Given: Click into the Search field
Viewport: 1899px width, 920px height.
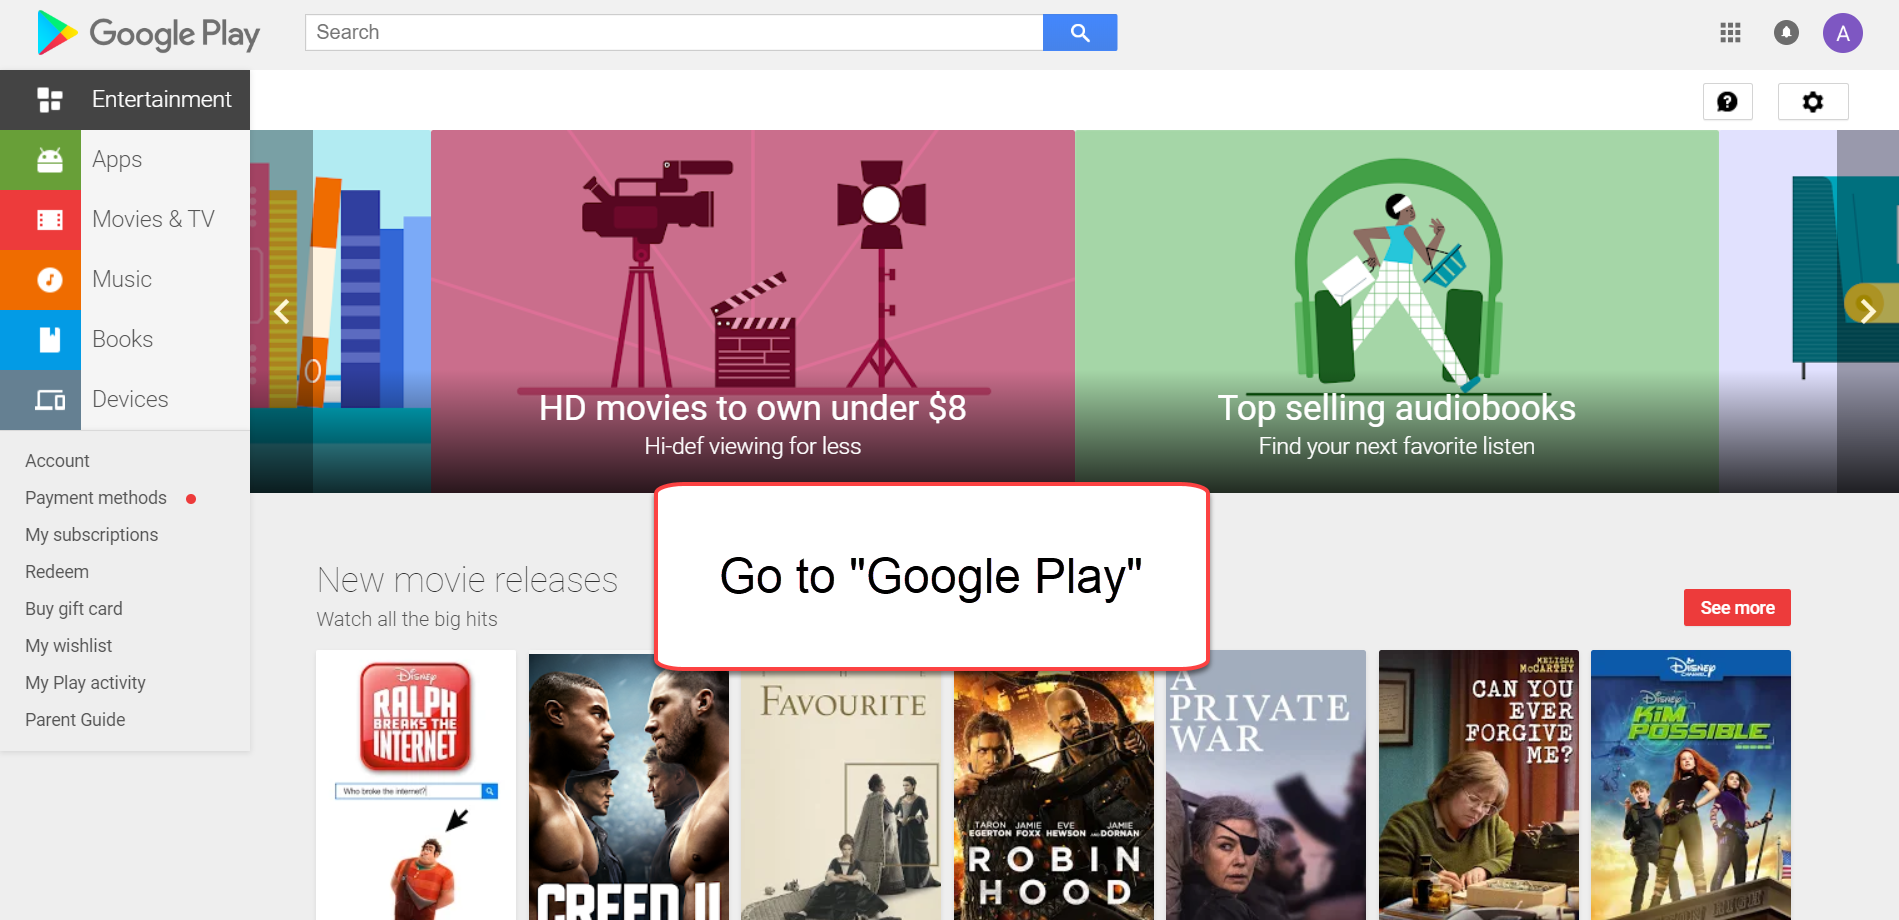Looking at the screenshot, I should [x=674, y=33].
